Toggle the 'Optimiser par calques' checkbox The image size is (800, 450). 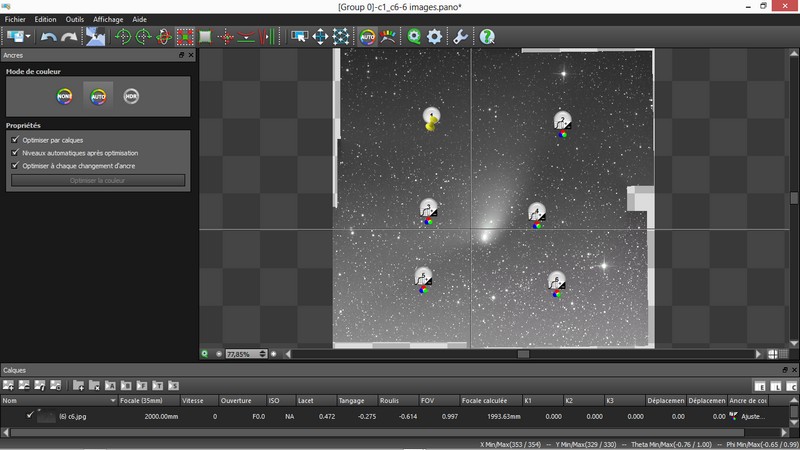point(15,140)
